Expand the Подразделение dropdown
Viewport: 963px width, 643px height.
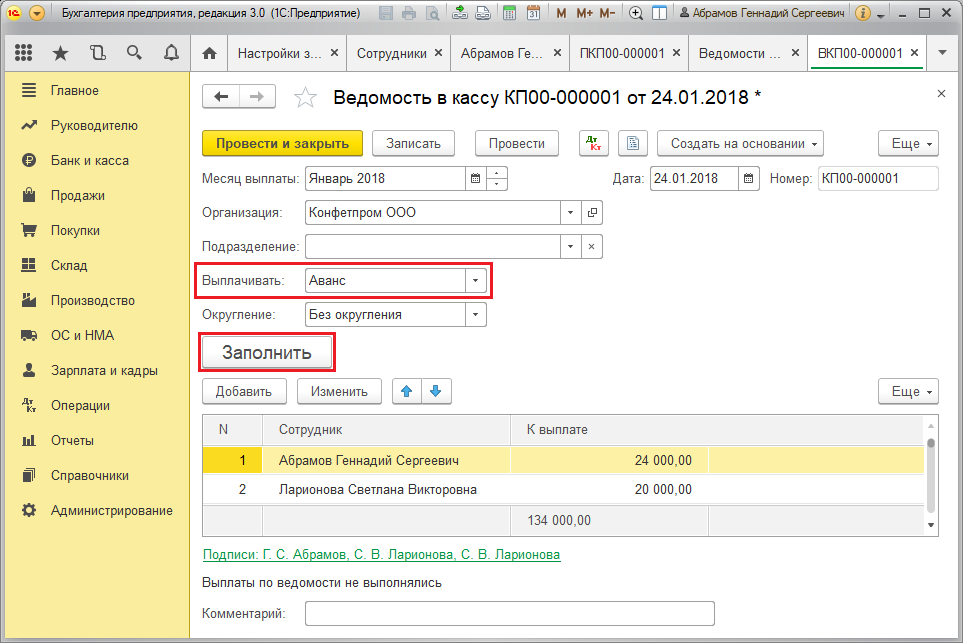[571, 246]
